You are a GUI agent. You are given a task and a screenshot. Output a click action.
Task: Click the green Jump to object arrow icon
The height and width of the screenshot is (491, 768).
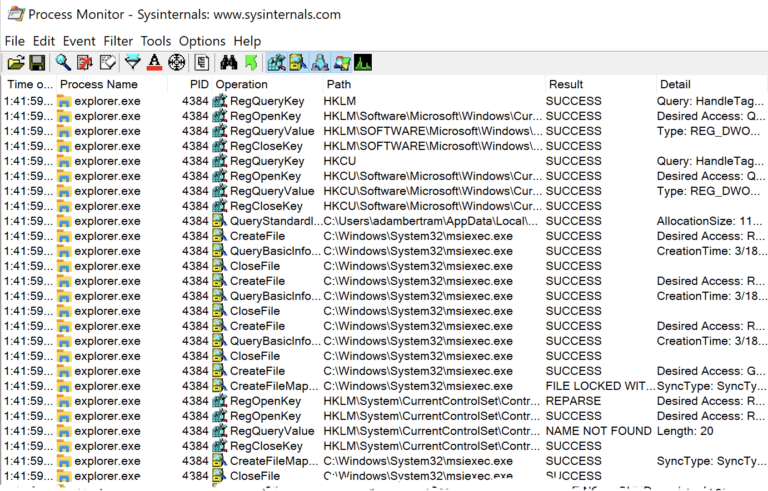[x=250, y=63]
